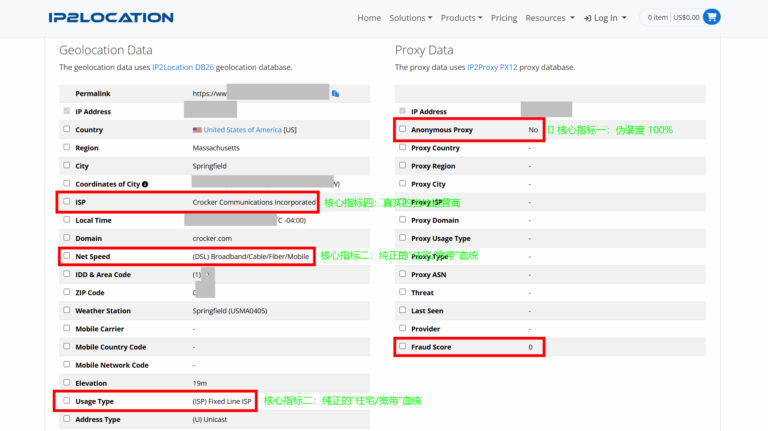Screen dimensions: 768x431
Task: Tick the Local Time checkbox
Action: click(x=67, y=219)
